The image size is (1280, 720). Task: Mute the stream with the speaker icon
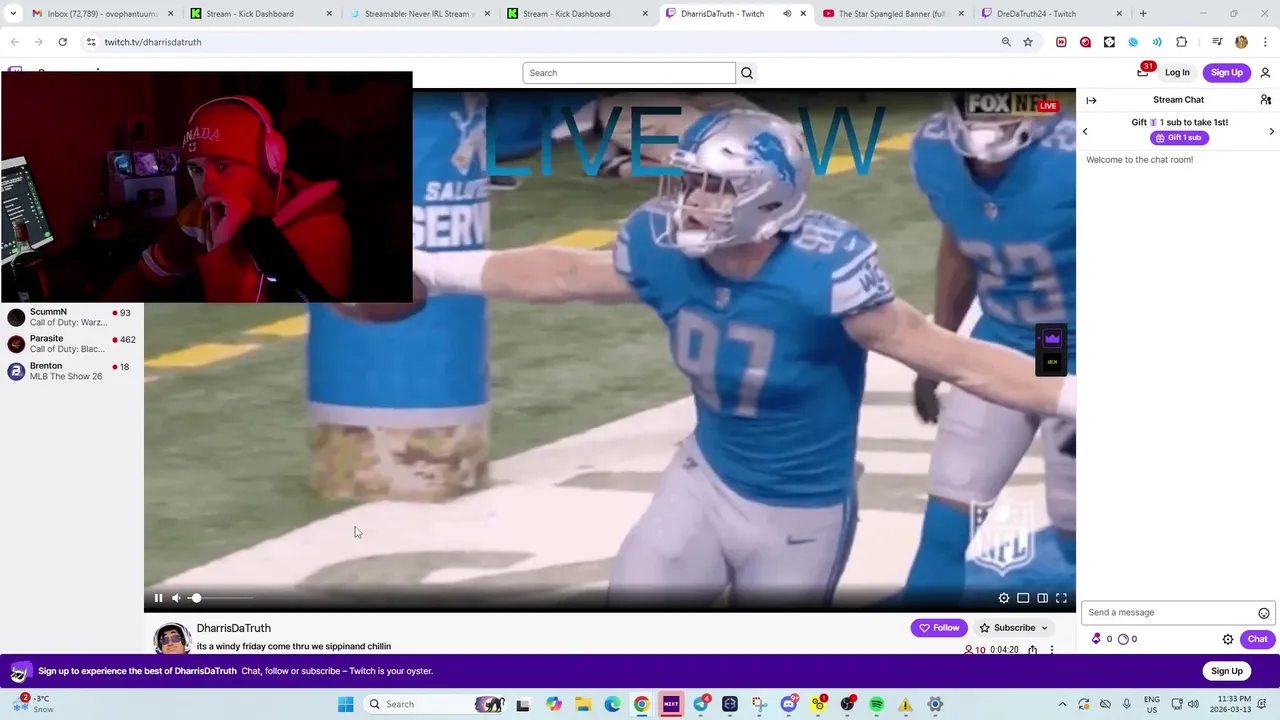pyautogui.click(x=176, y=598)
